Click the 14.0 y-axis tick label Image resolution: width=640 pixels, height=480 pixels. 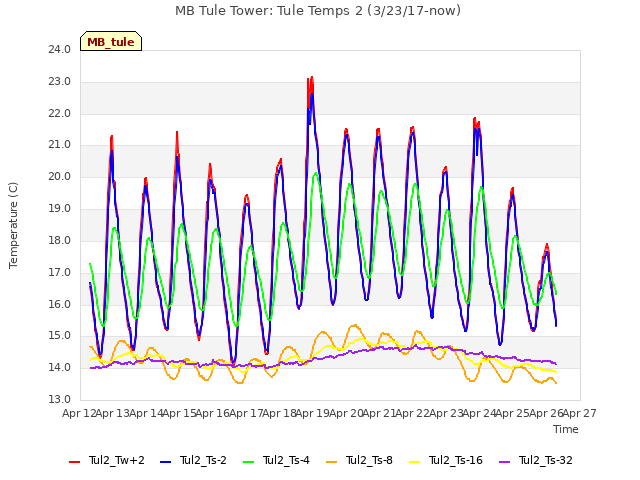click(x=60, y=367)
